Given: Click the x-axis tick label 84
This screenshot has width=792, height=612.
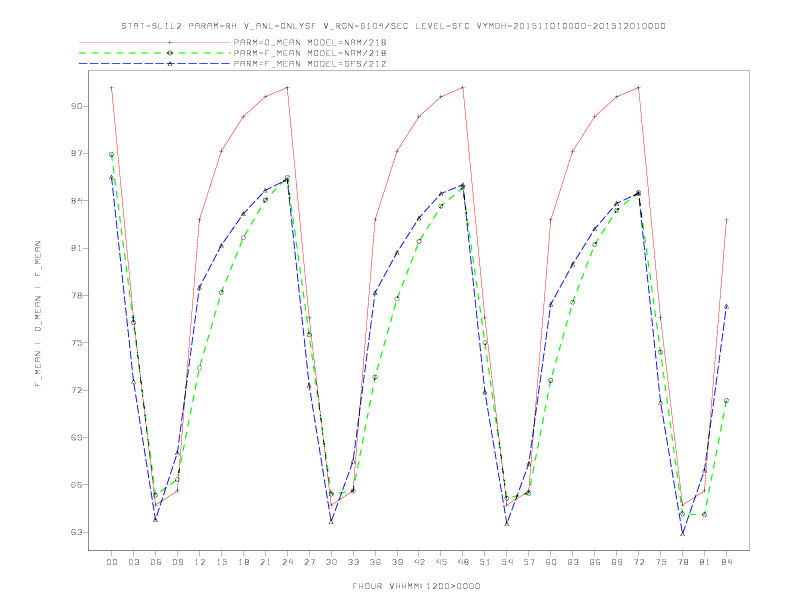Looking at the screenshot, I should point(726,562).
